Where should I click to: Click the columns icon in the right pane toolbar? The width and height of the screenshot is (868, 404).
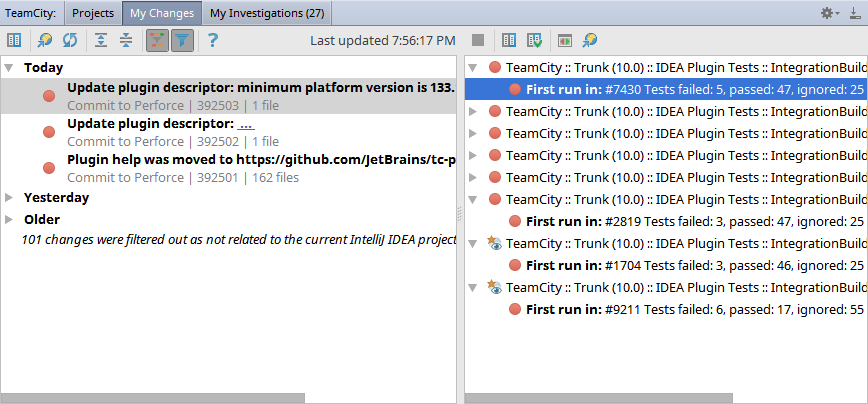click(x=509, y=40)
